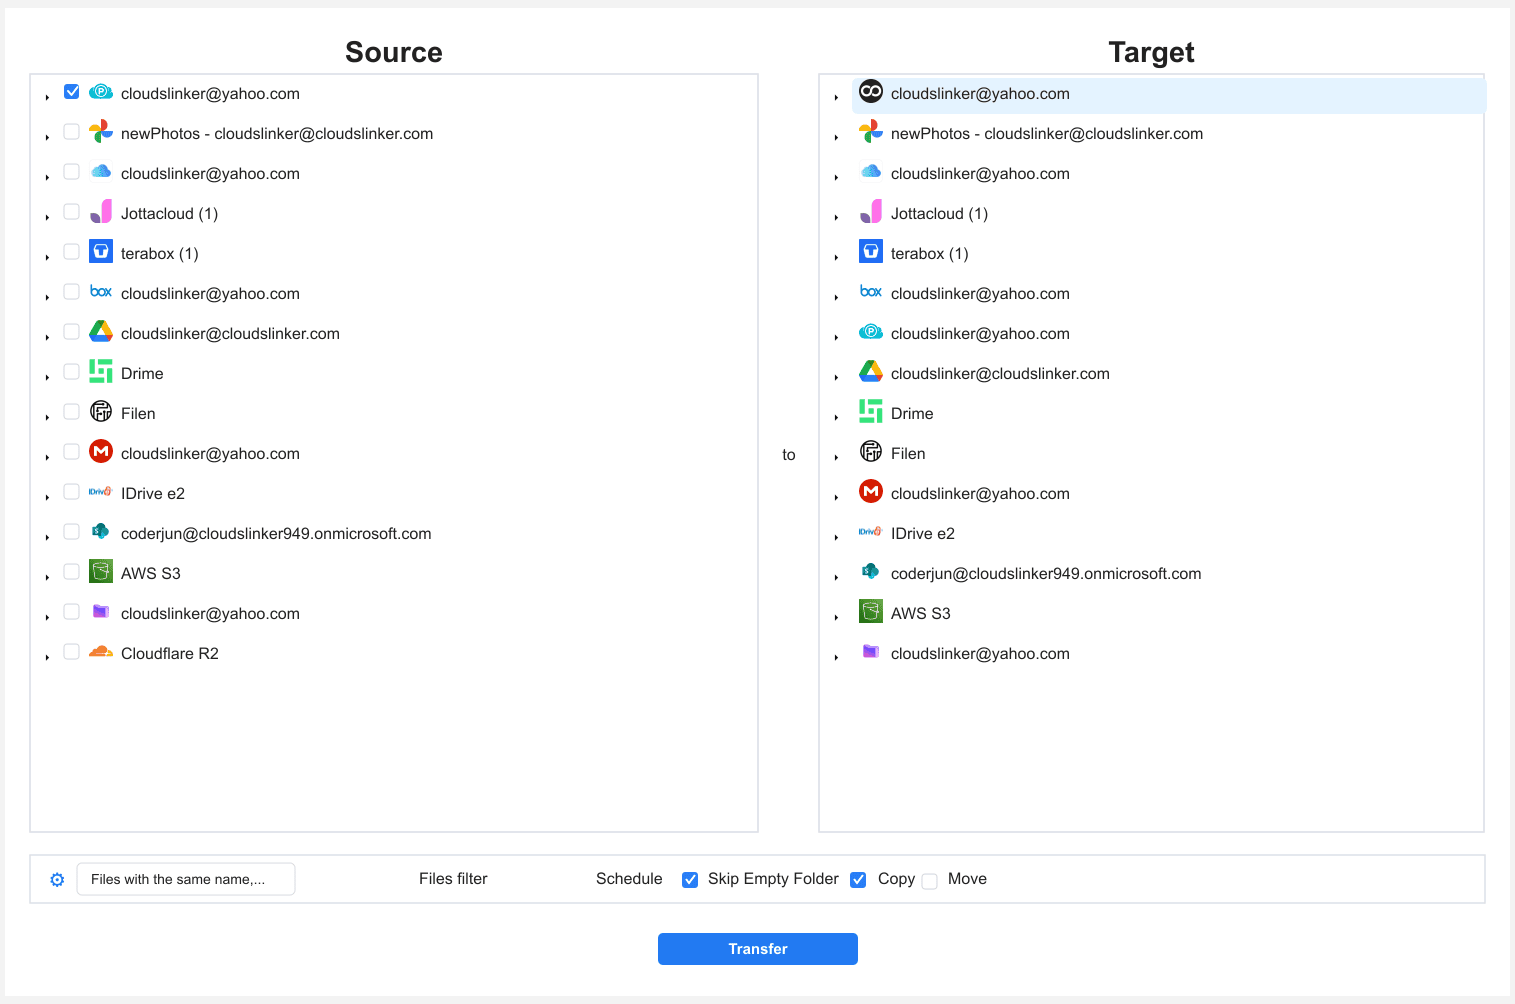
Task: Click the IDrive e2 icon in Source list
Action: (101, 492)
